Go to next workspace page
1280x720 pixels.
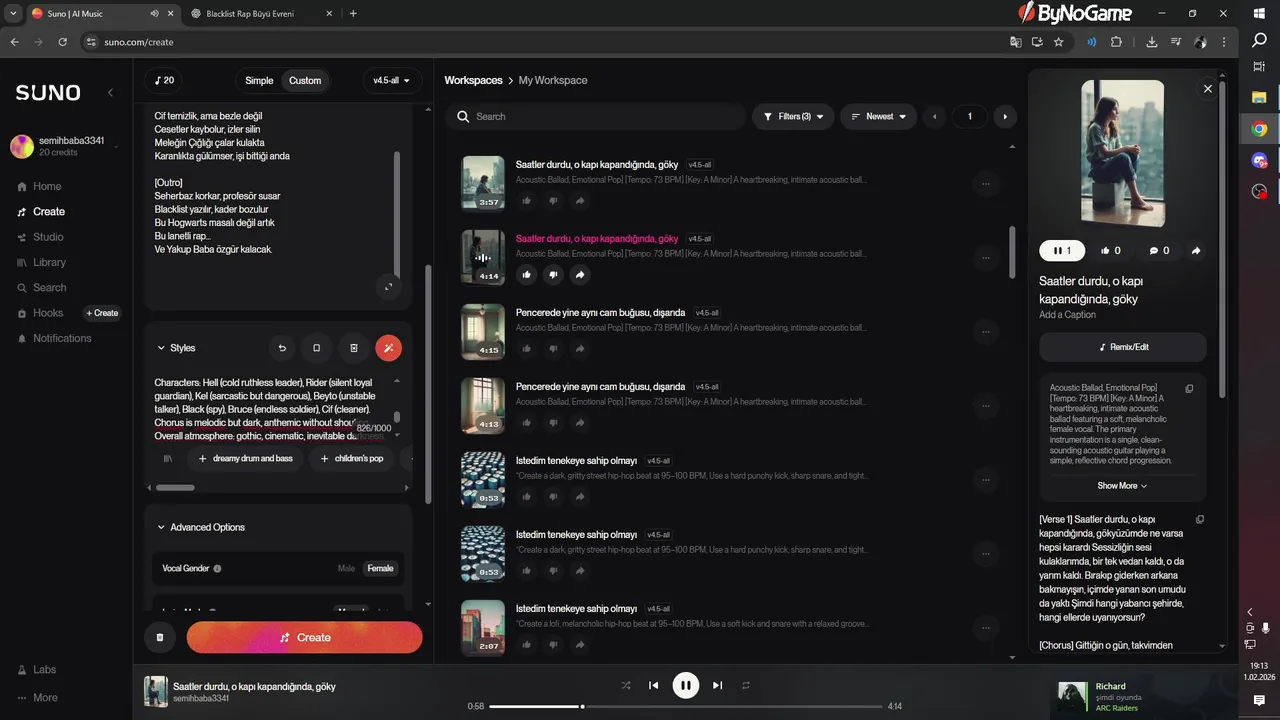[1004, 117]
